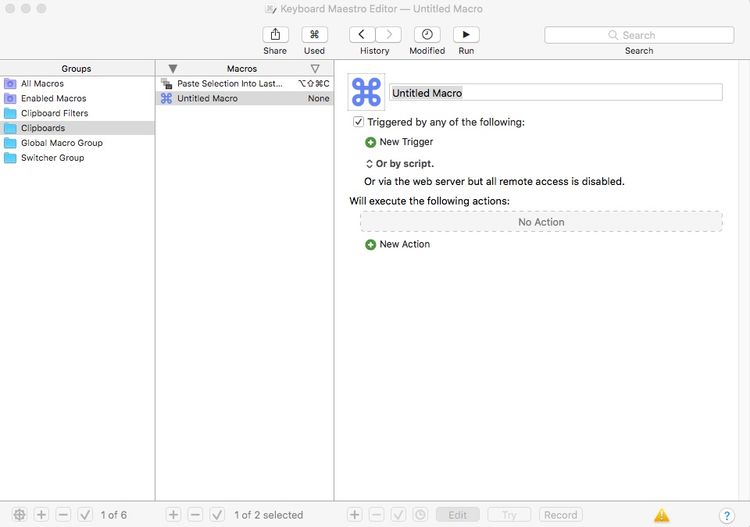
Task: Select the Clipboard Filters group
Action: [77, 113]
